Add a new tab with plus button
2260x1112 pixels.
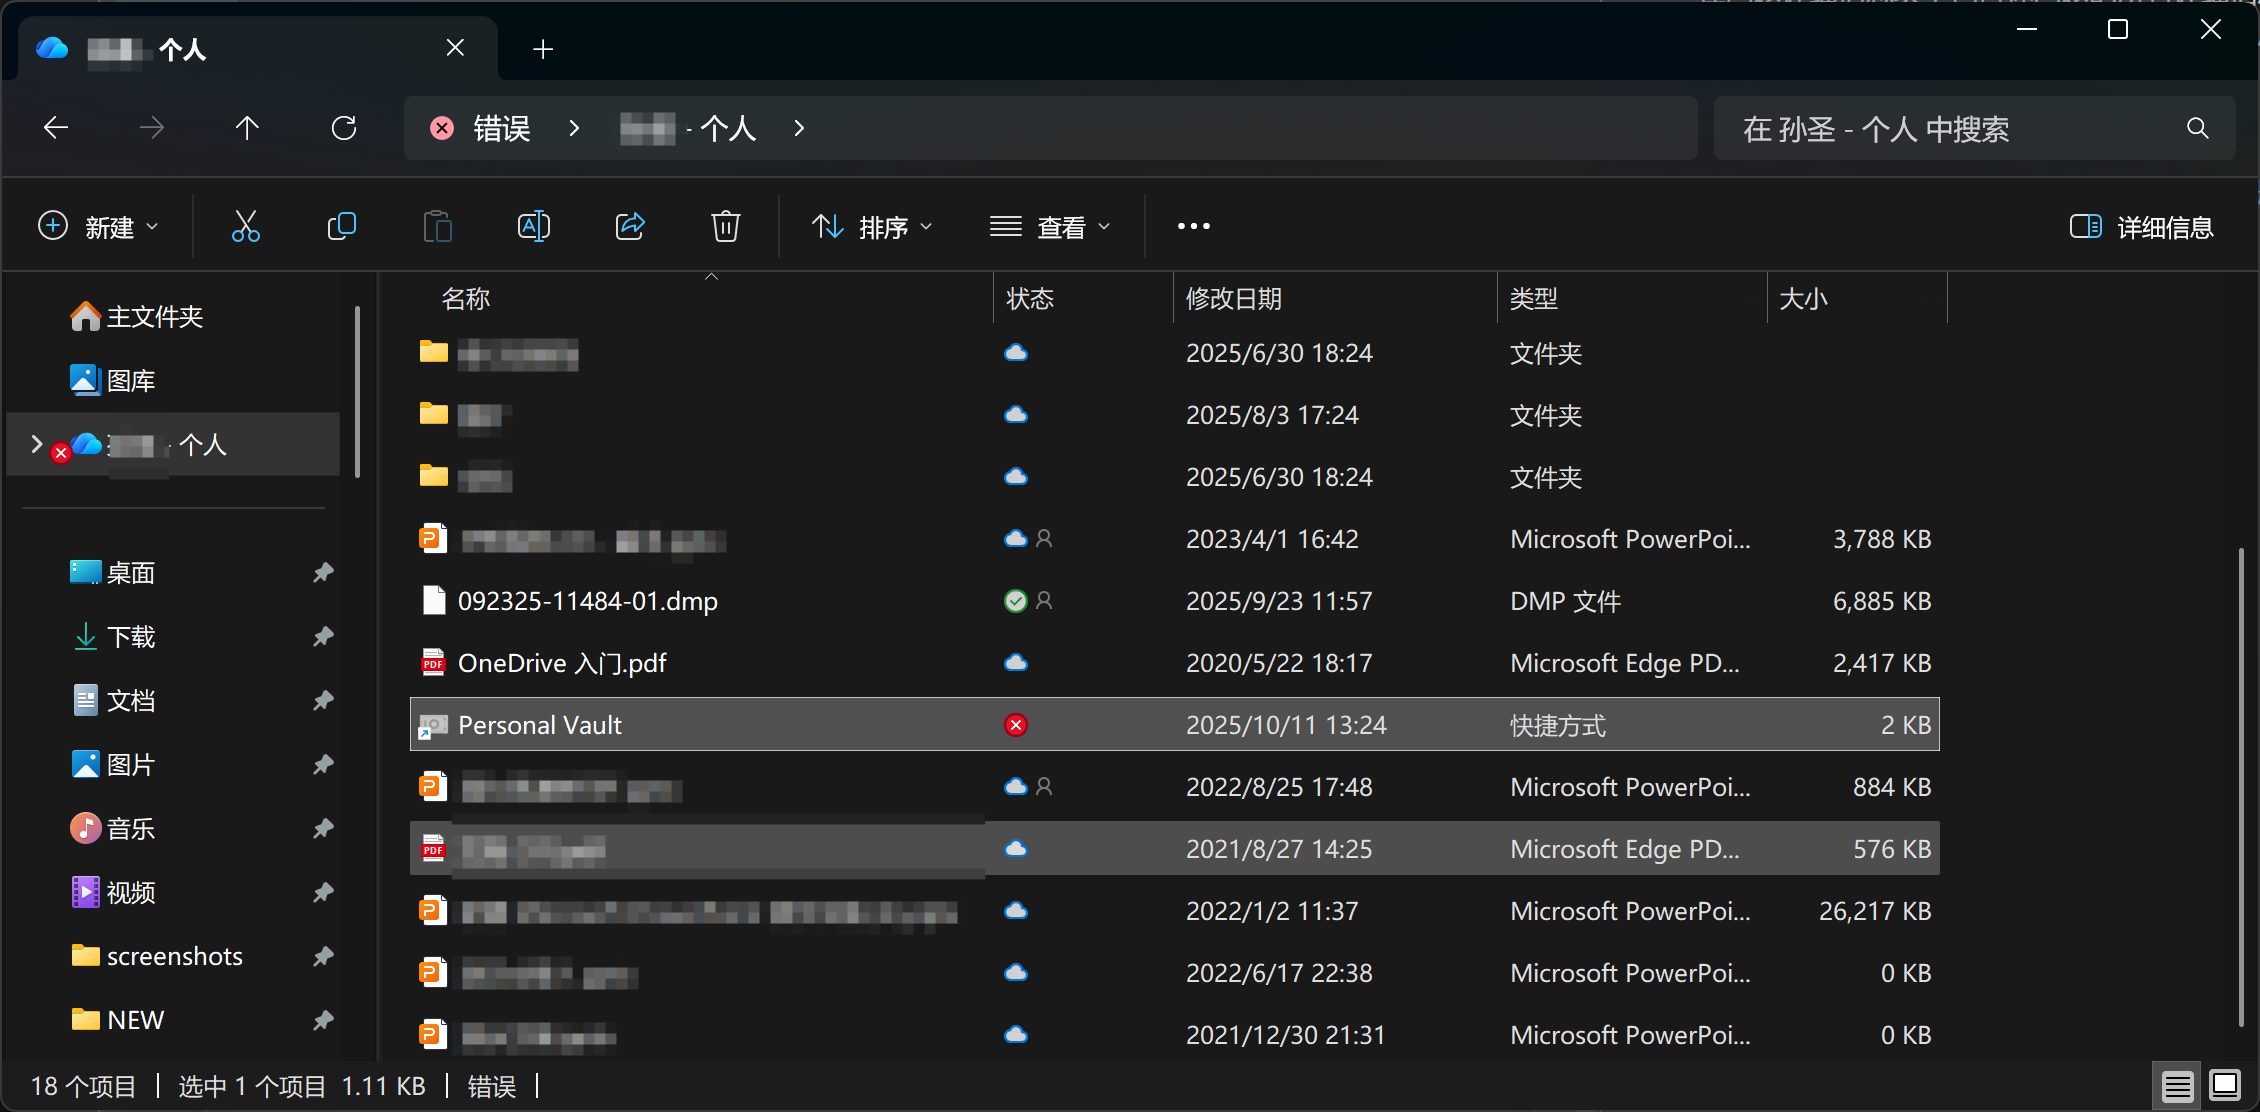coord(543,49)
